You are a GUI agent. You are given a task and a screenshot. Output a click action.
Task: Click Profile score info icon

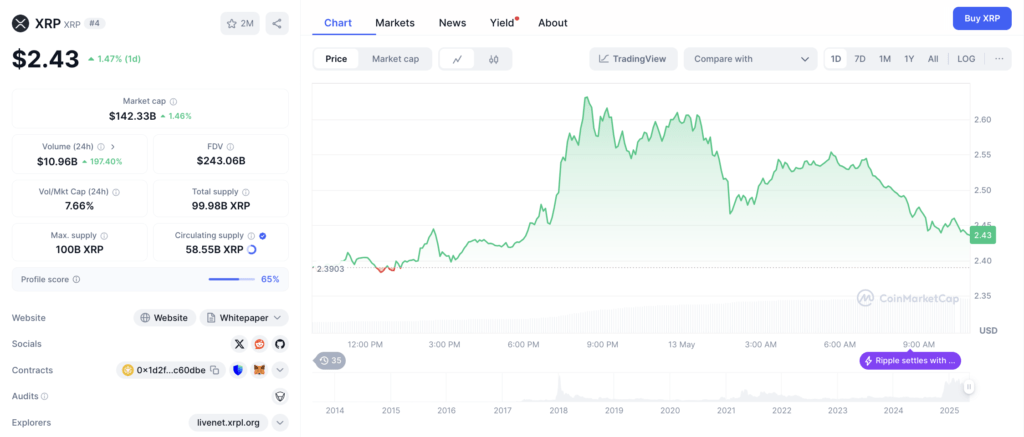pos(76,279)
